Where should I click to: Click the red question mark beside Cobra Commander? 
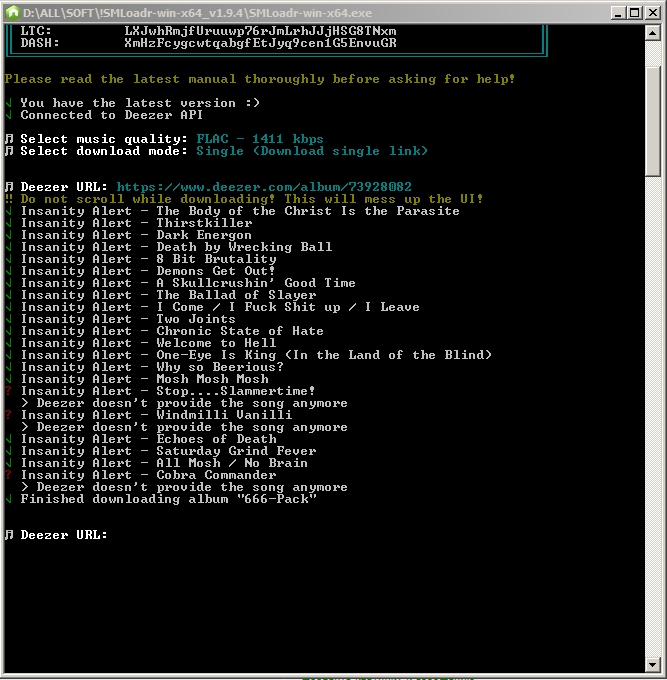tap(9, 475)
